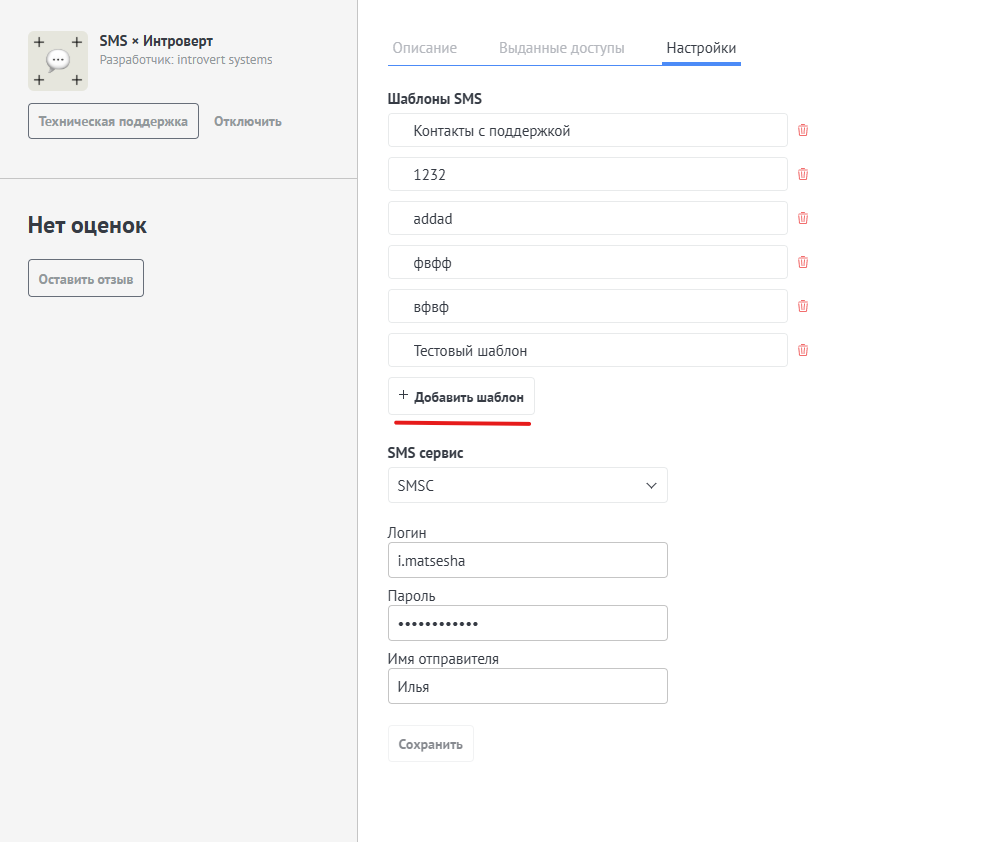Click the Отключить link
The height and width of the screenshot is (842, 1008).
[x=248, y=121]
